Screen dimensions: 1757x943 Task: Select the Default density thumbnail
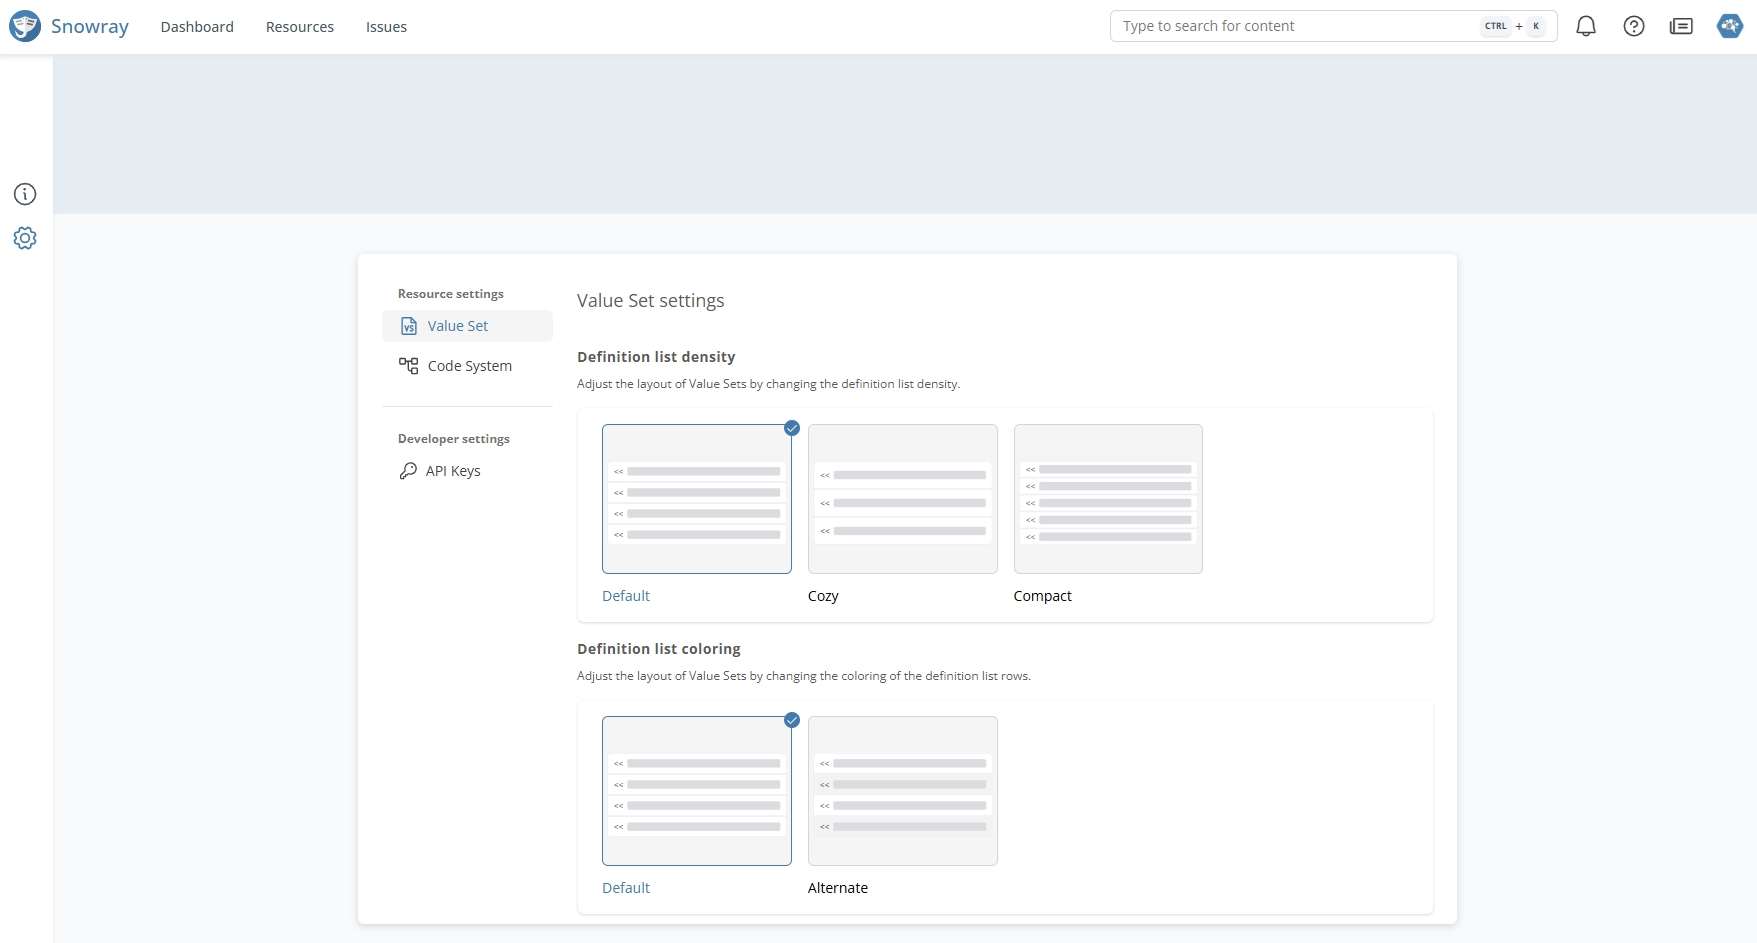pyautogui.click(x=696, y=499)
